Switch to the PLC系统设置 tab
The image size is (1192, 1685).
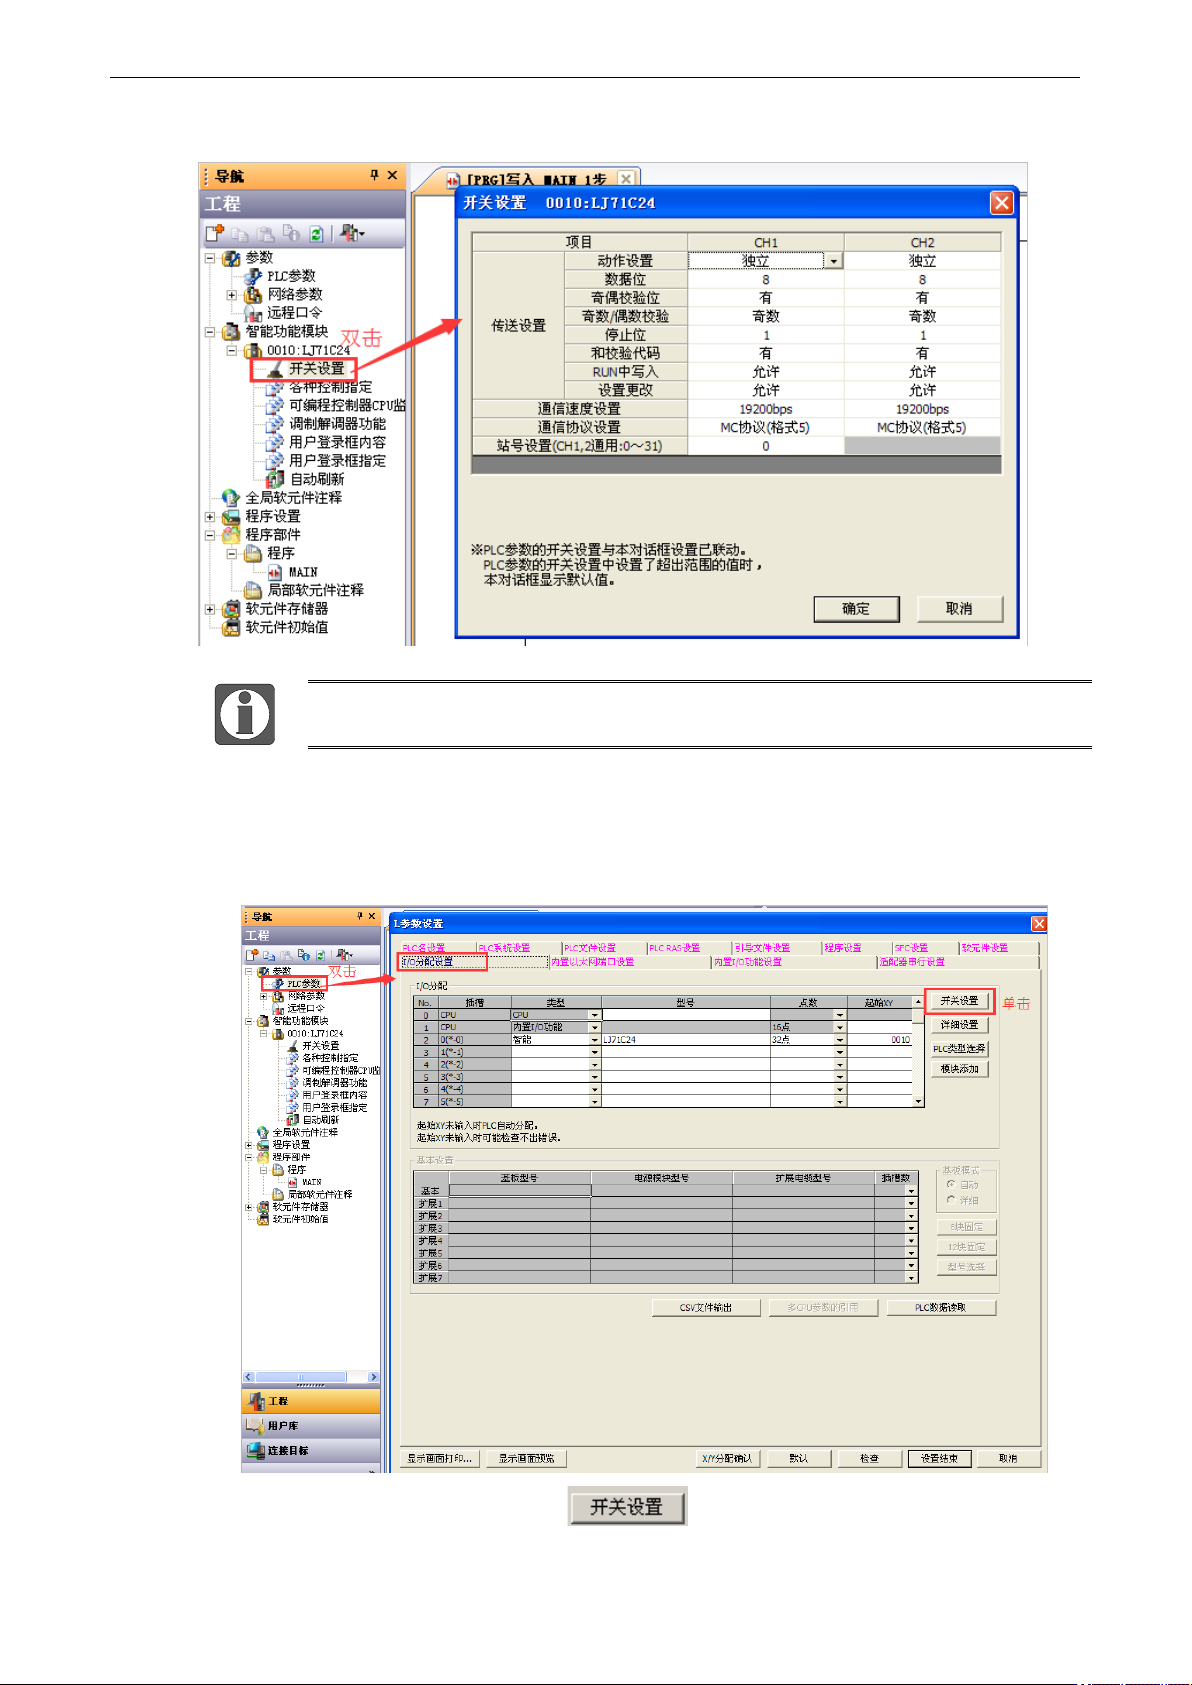pos(505,948)
